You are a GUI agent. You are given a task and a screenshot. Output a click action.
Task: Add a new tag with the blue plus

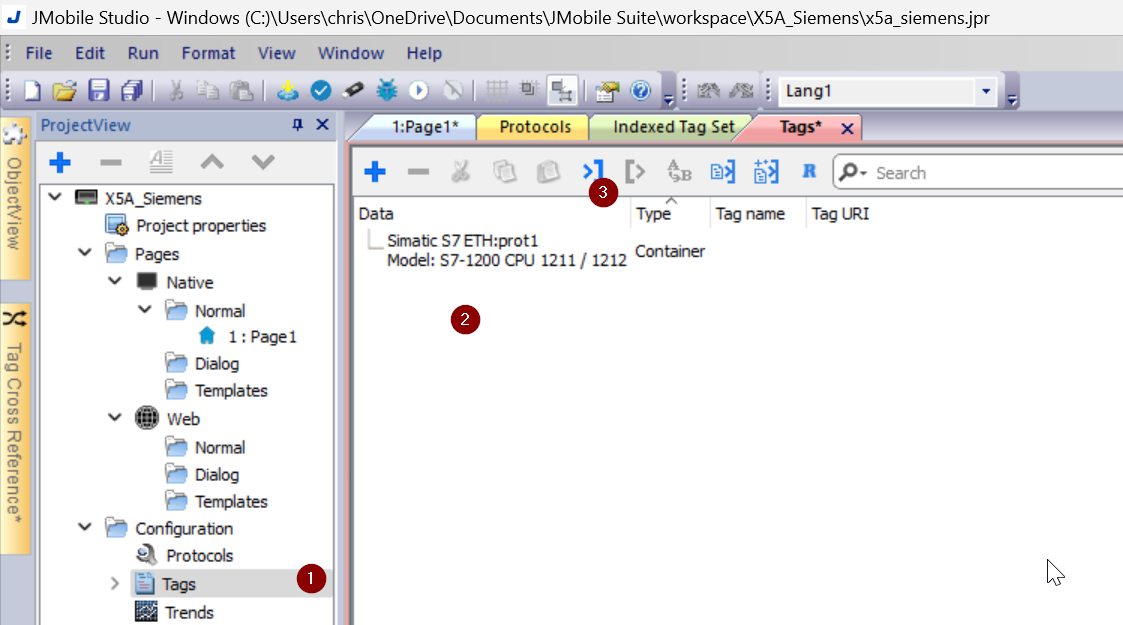375,172
